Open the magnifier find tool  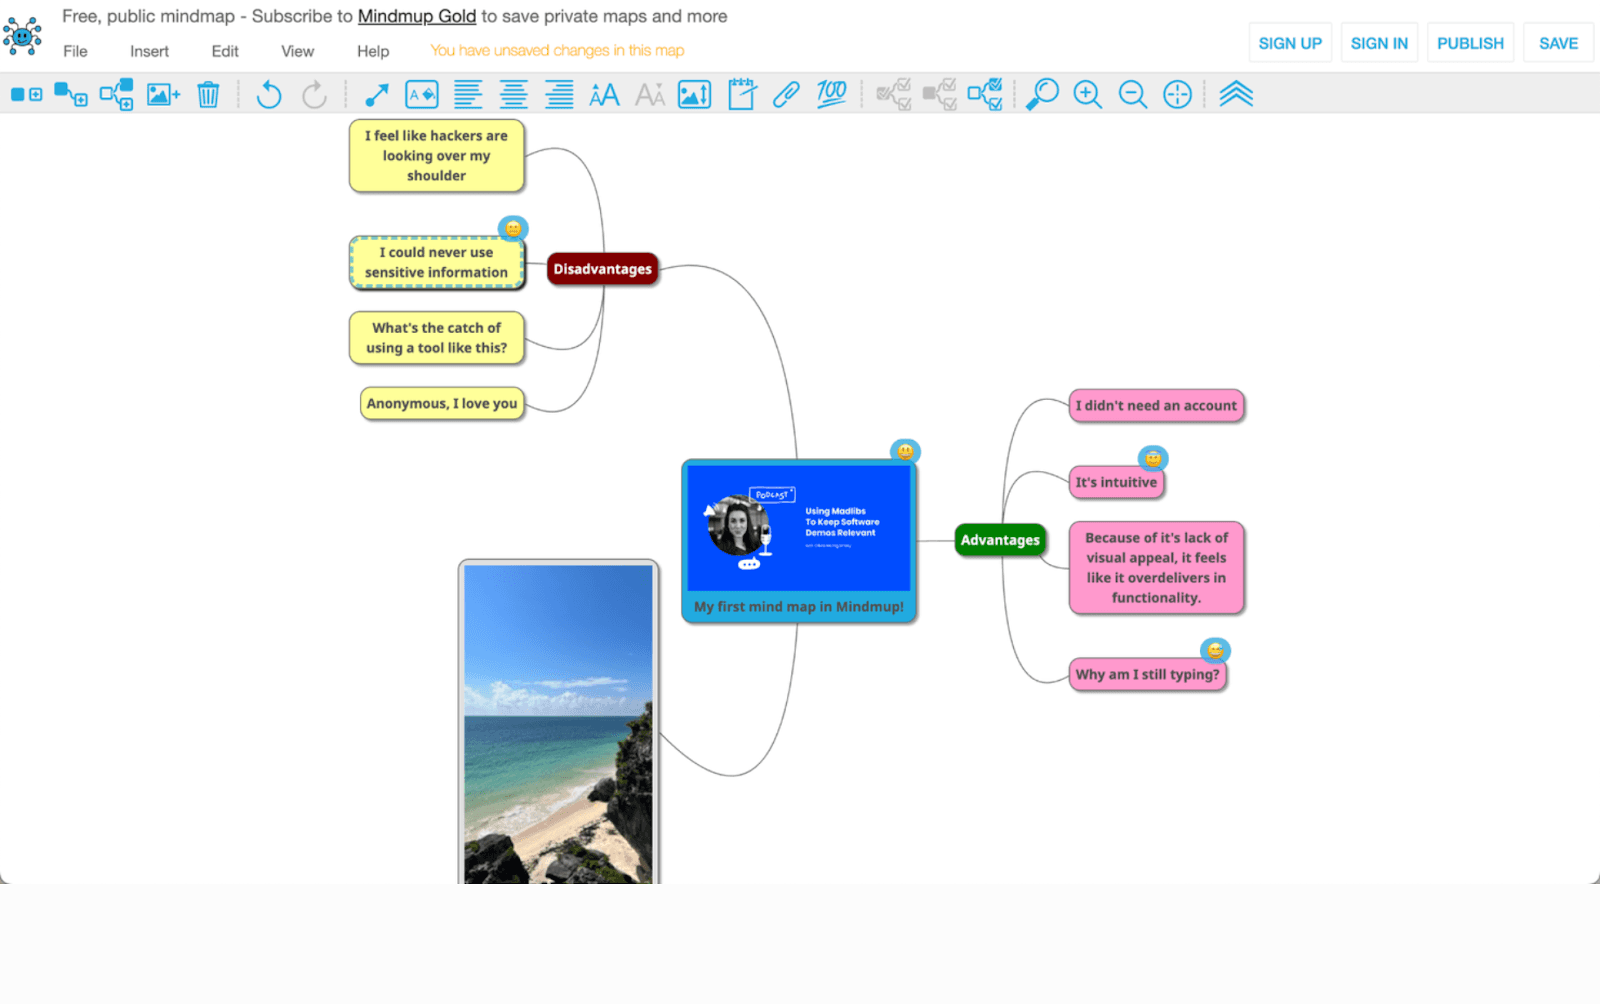(x=1042, y=94)
